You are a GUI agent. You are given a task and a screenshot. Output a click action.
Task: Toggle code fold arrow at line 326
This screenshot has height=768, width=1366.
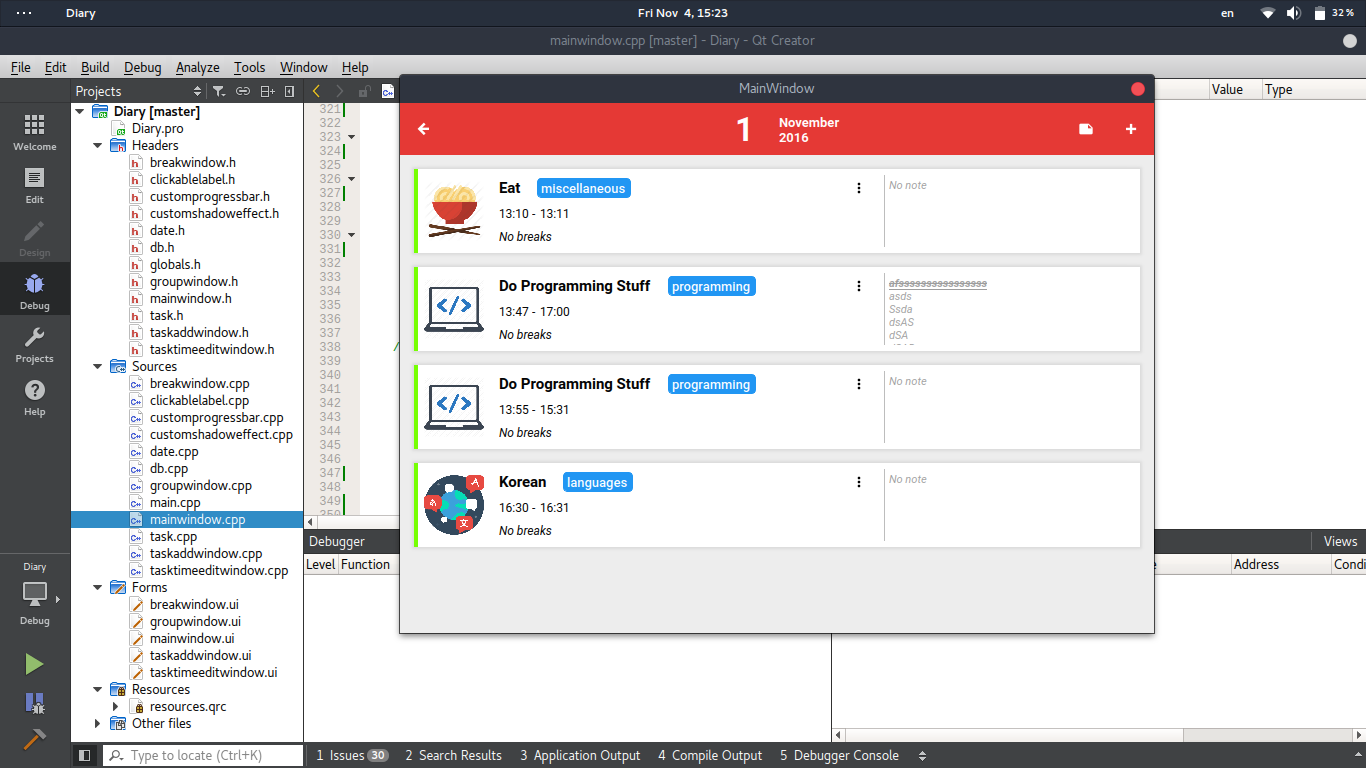(352, 179)
